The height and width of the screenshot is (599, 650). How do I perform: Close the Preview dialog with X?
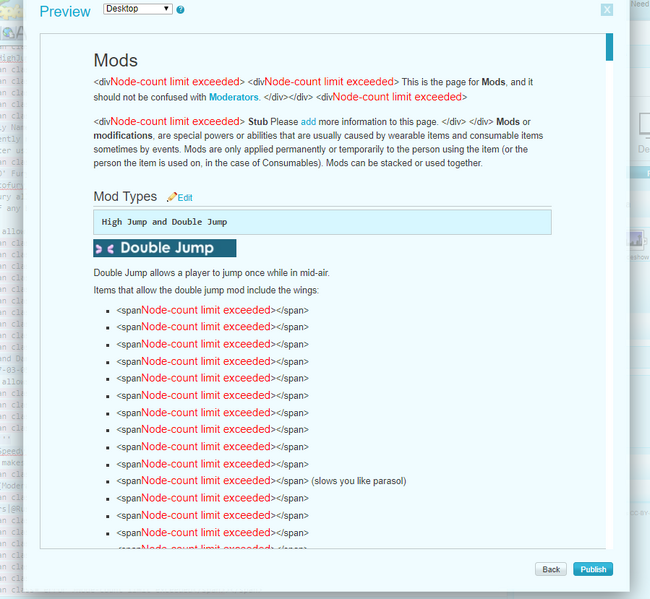607,9
